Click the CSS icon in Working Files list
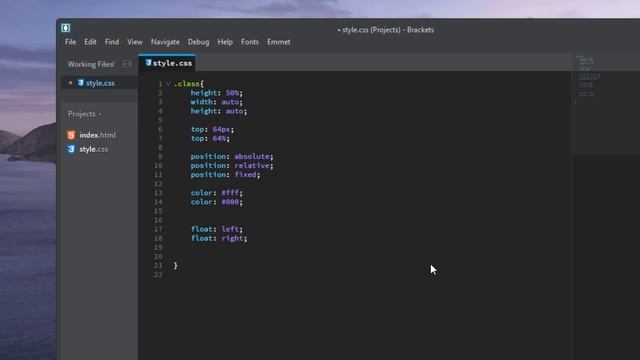Screen dimensions: 640x360 click(81, 82)
